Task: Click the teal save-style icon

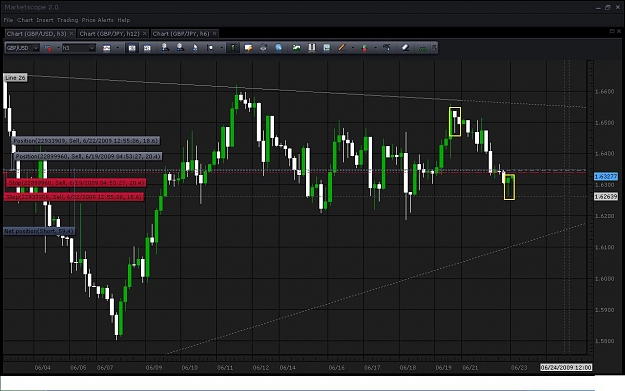Action: (326, 48)
